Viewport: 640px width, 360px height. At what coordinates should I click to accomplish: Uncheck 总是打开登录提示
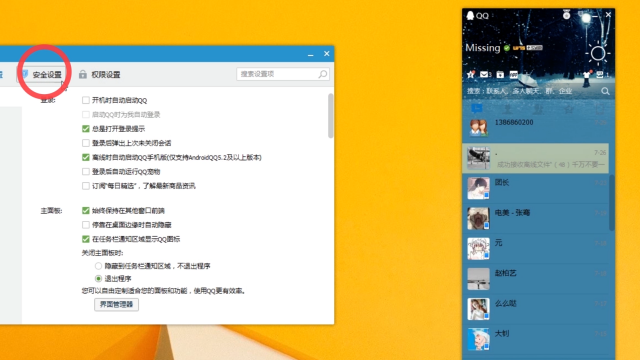pyautogui.click(x=86, y=129)
